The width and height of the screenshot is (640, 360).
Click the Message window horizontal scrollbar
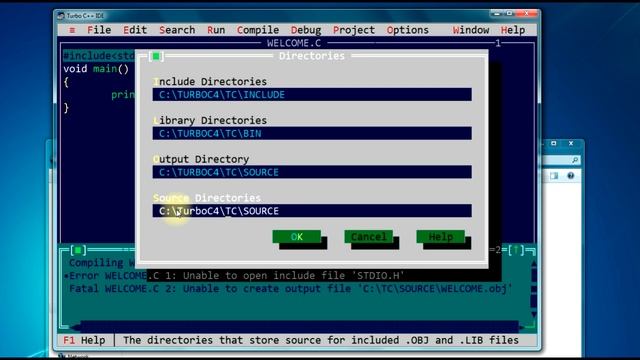pos(297,327)
